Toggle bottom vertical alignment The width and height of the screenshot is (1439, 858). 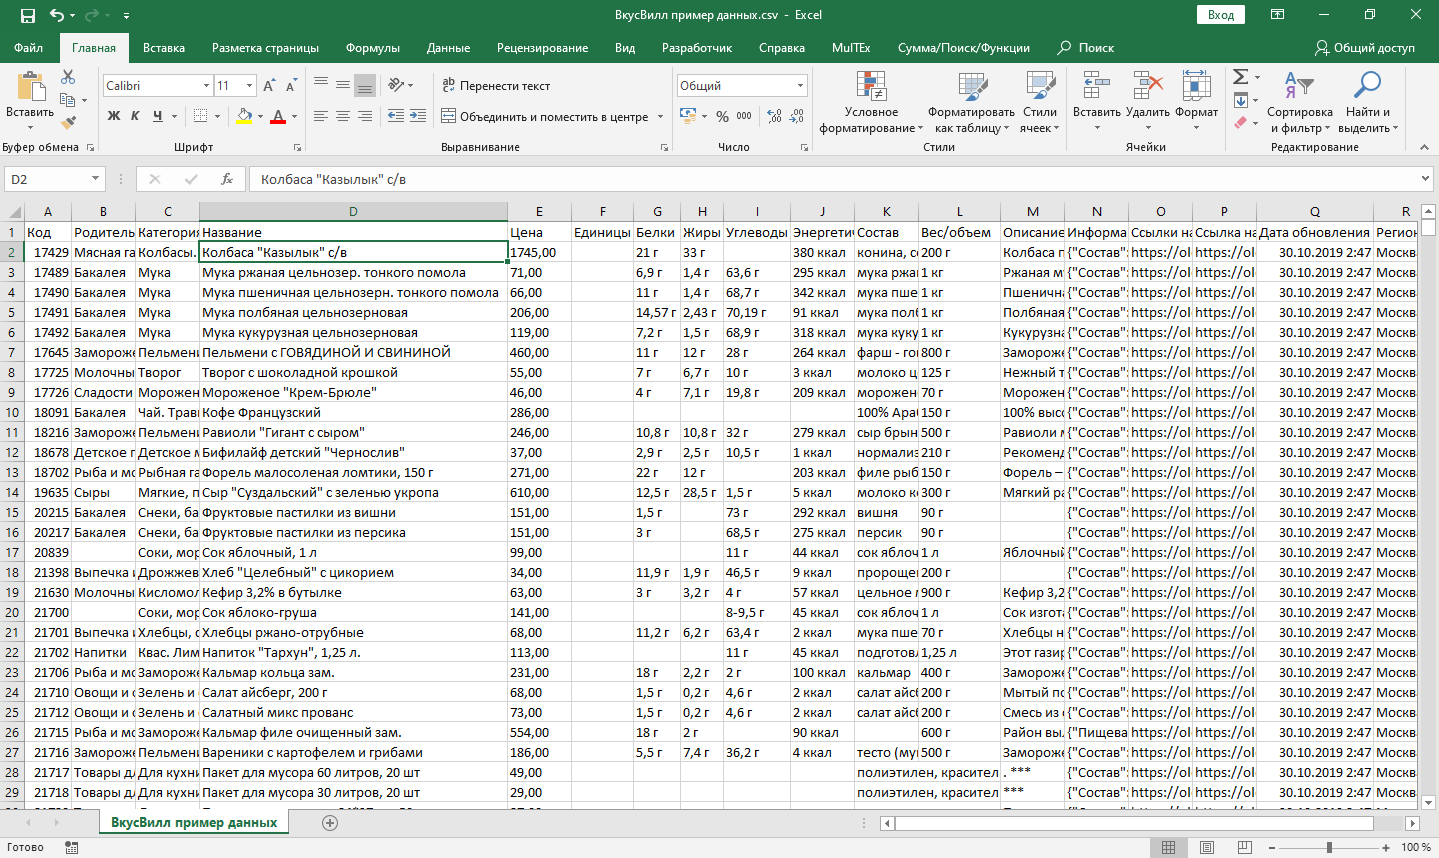coord(365,85)
